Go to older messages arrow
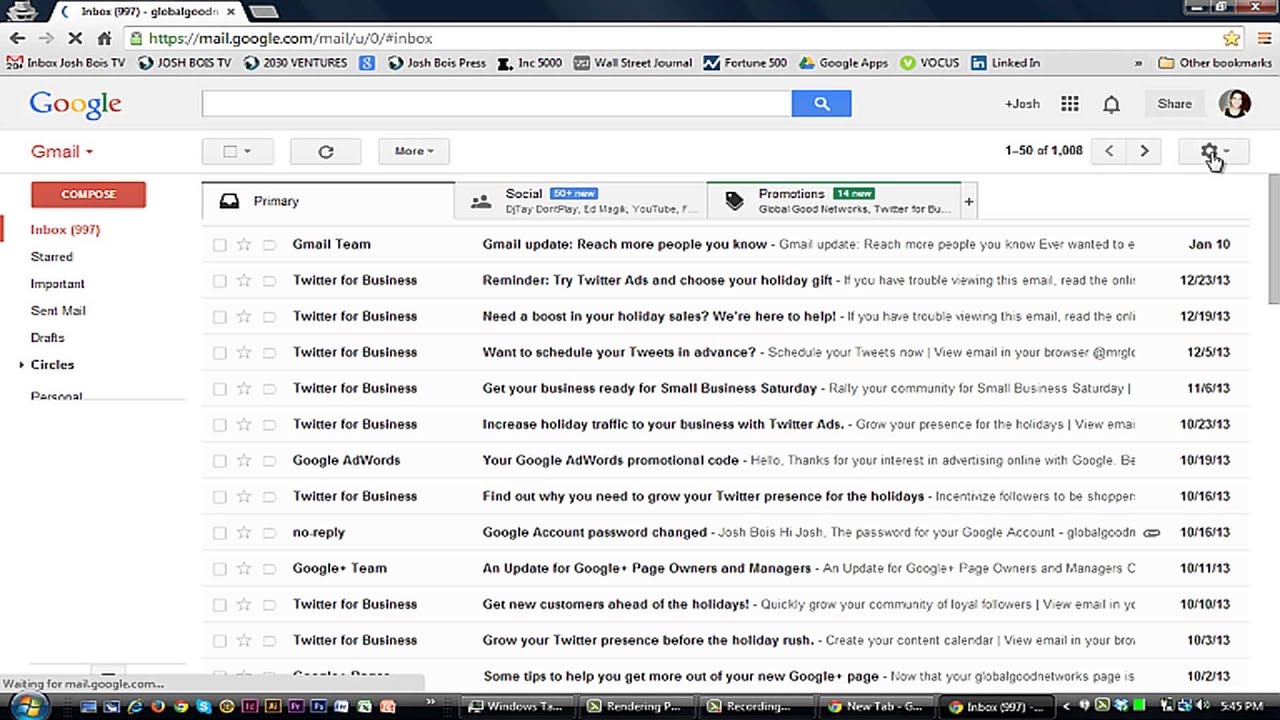 pyautogui.click(x=1144, y=151)
